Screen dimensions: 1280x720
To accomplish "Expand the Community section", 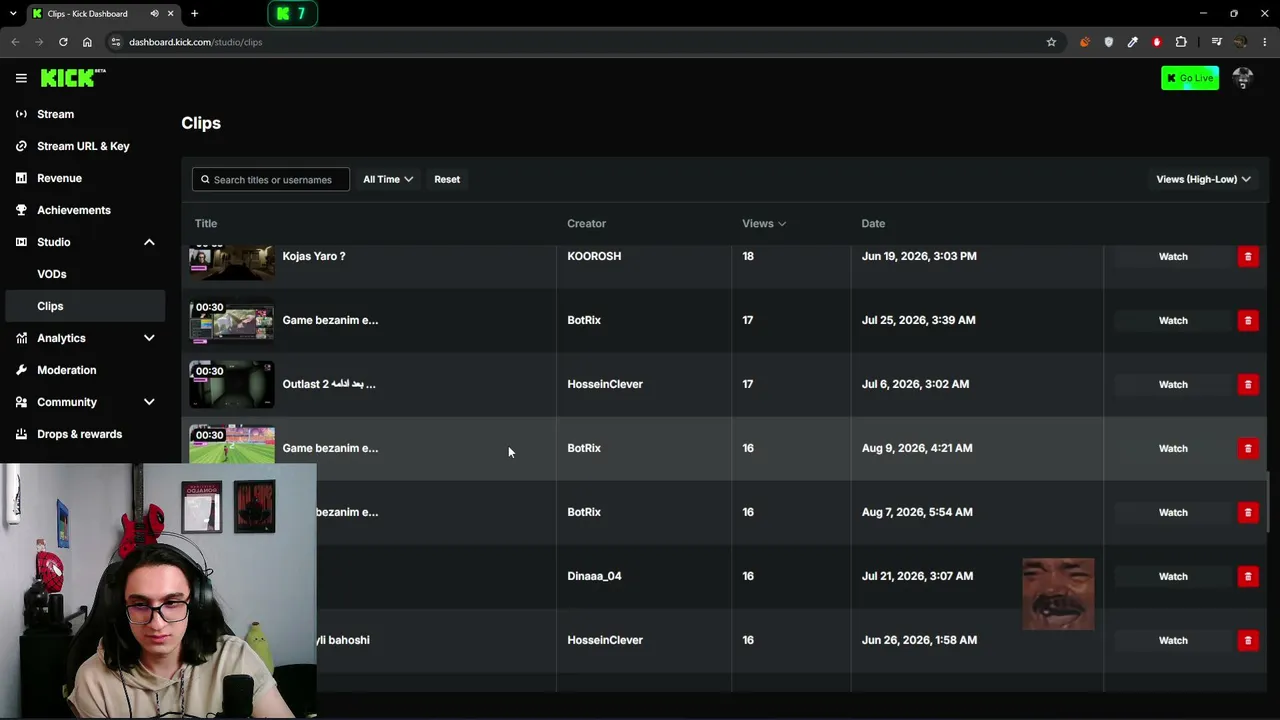I will 149,402.
